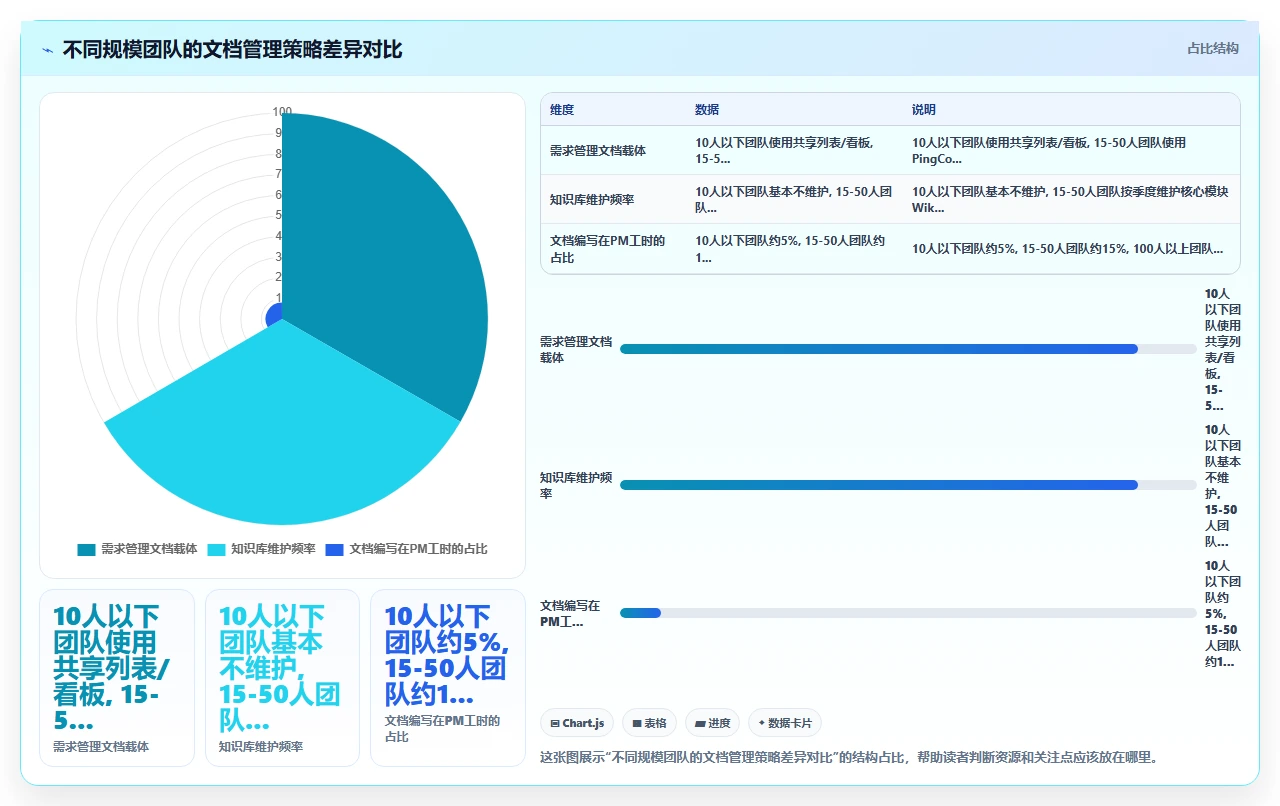1280x806 pixels.
Task: Click progress row label 知识库维护频率
Action: 576,485
